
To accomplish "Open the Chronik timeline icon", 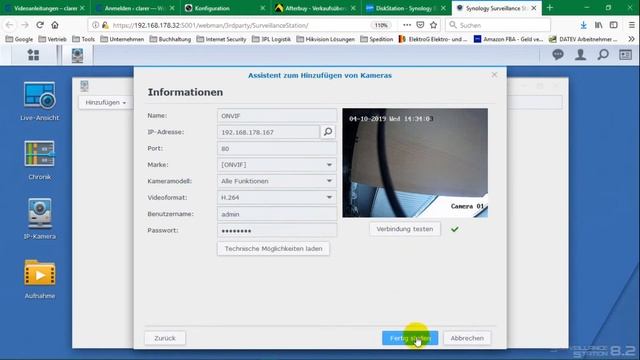I will click(40, 160).
